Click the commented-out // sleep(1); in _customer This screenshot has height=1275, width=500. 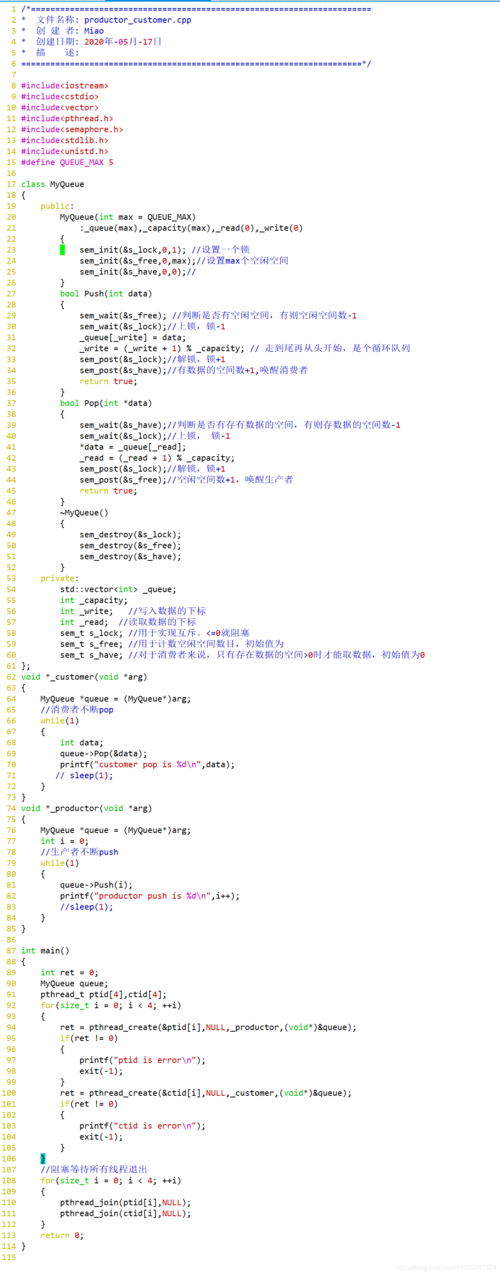click(x=84, y=775)
